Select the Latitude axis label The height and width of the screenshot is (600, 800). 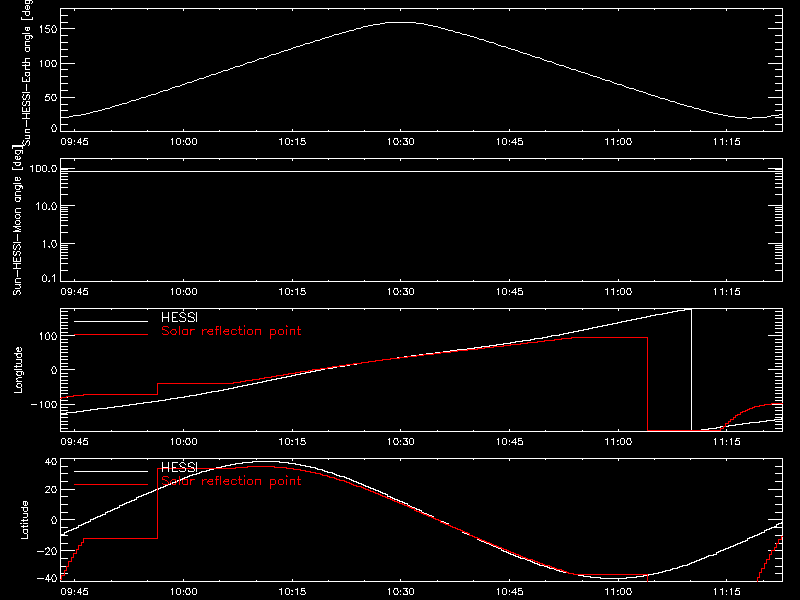tap(24, 520)
